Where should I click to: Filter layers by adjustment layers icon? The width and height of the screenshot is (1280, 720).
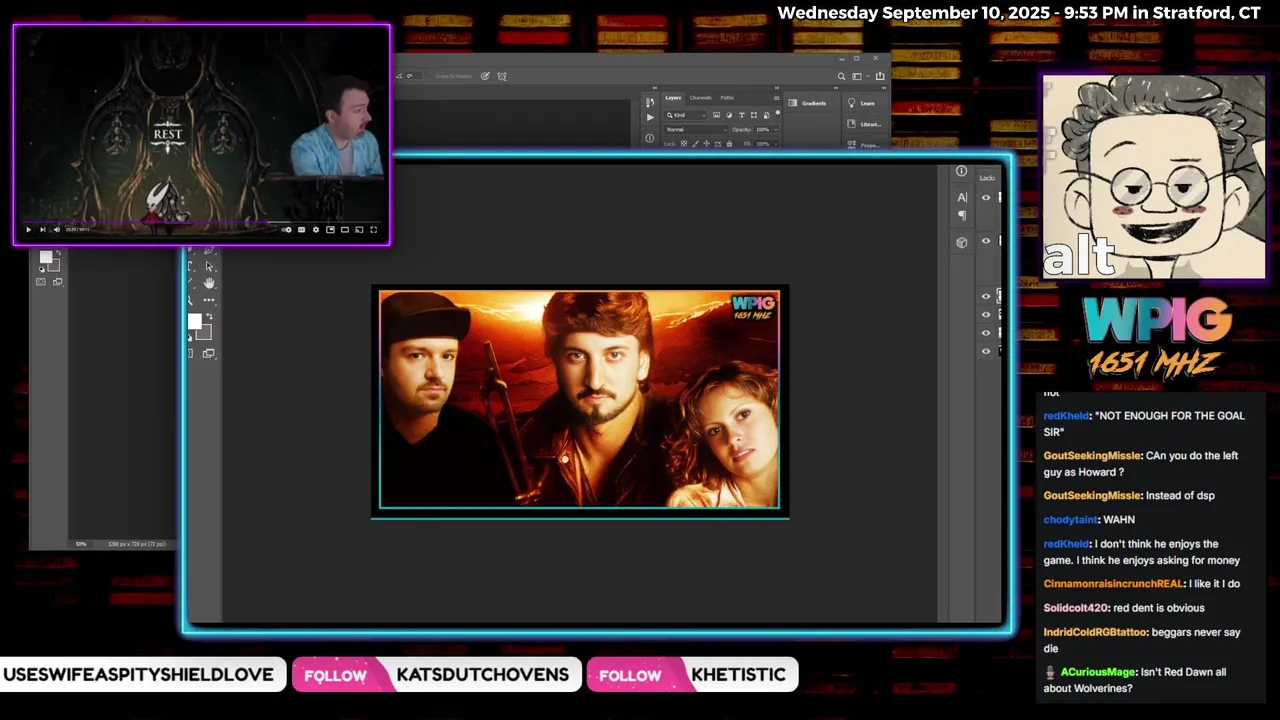729,115
